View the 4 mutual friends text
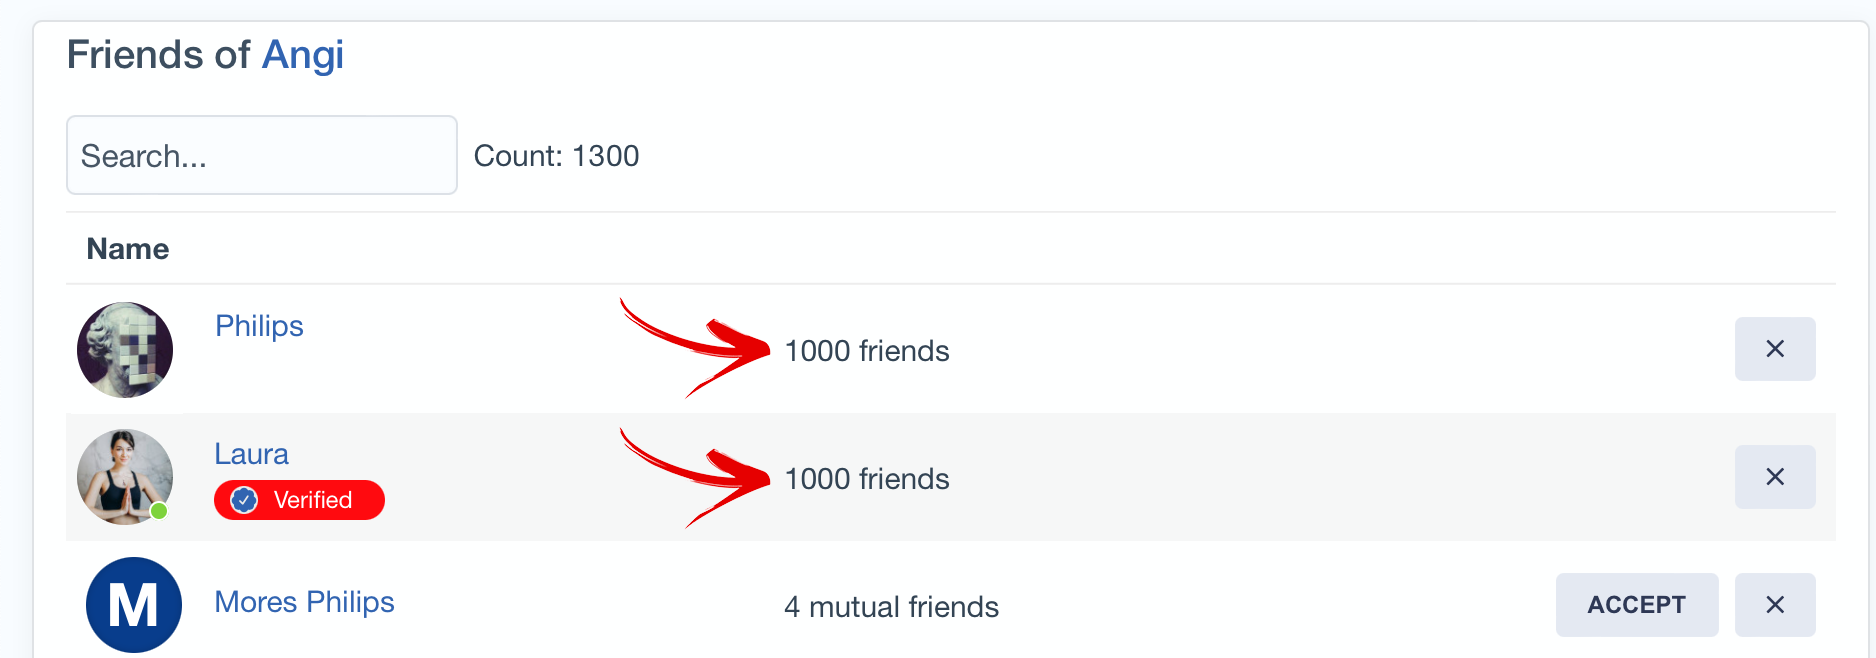The height and width of the screenshot is (658, 1876). (891, 607)
